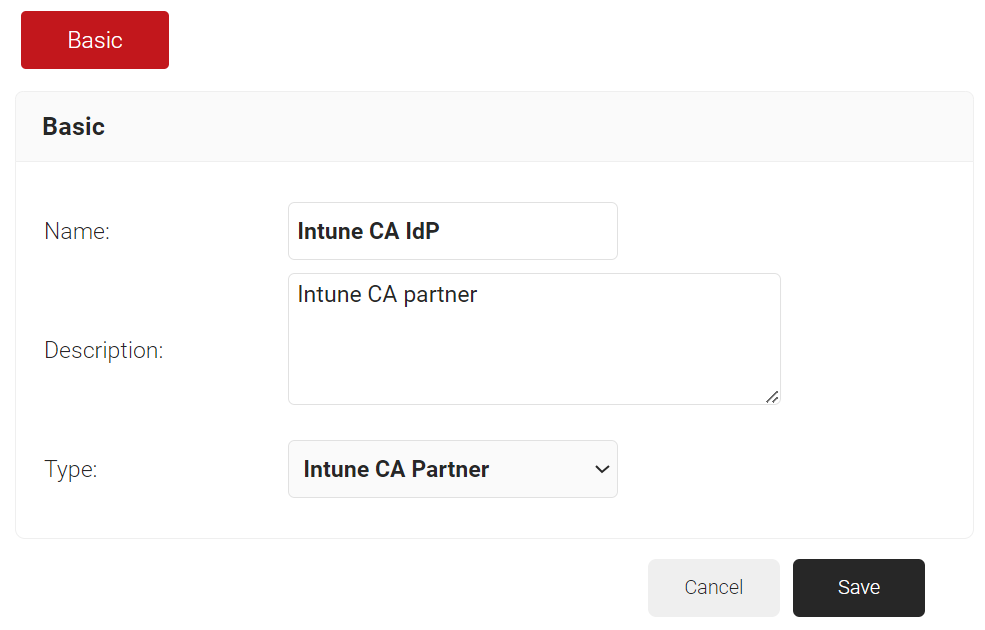The height and width of the screenshot is (630, 985).
Task: Click the Type: field label
Action: [x=70, y=469]
